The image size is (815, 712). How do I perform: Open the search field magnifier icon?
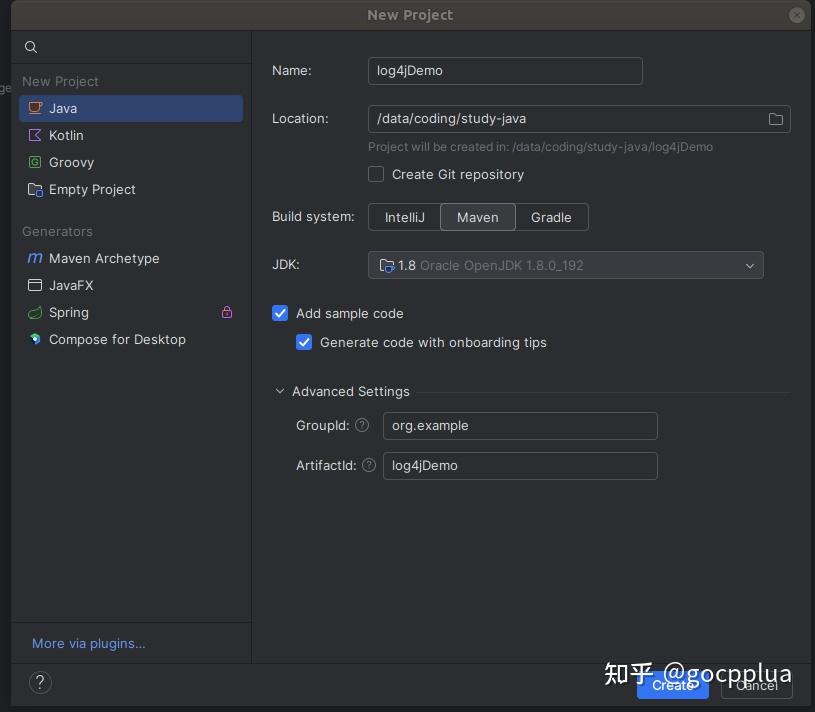point(31,47)
